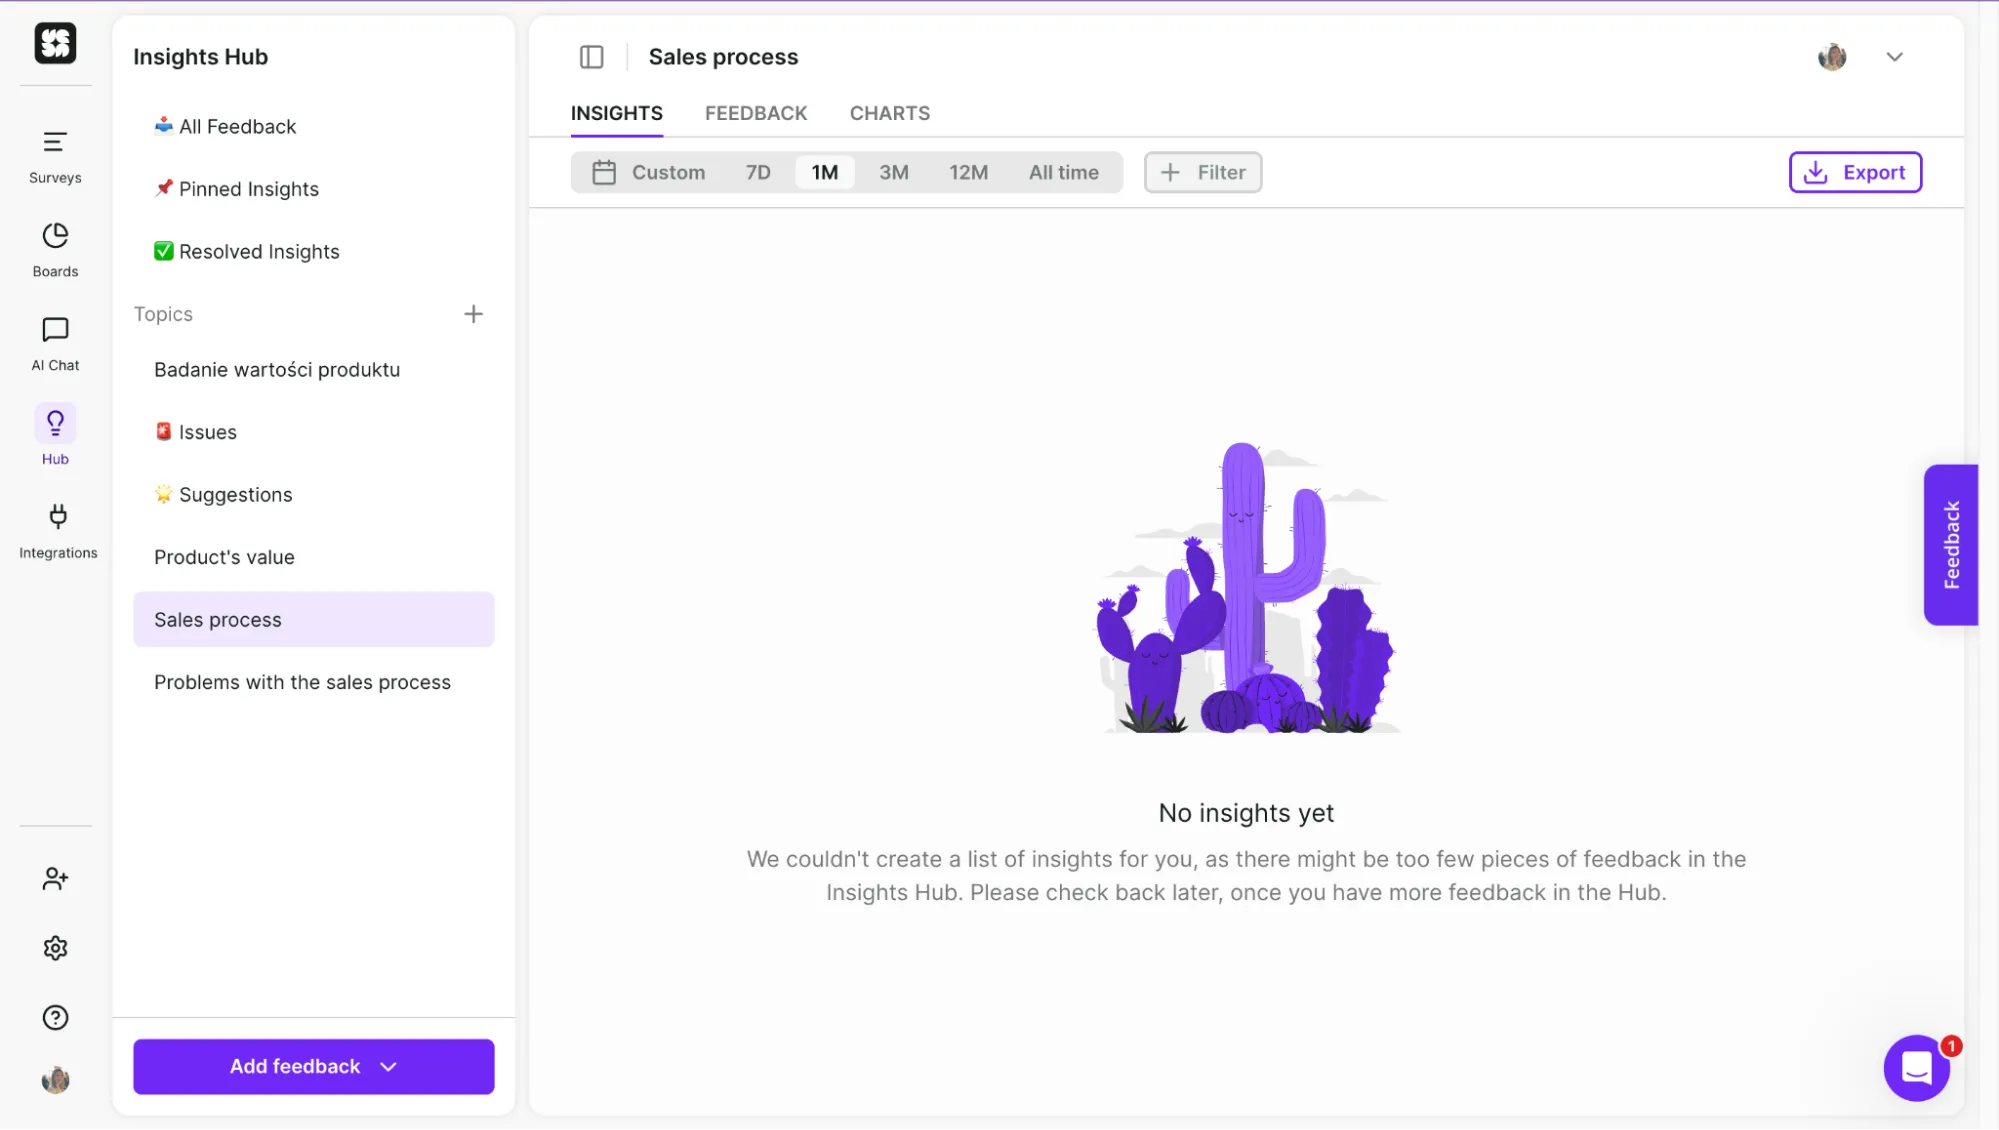This screenshot has height=1130, width=1999.
Task: Open the Intercom chat bubble
Action: coord(1915,1067)
